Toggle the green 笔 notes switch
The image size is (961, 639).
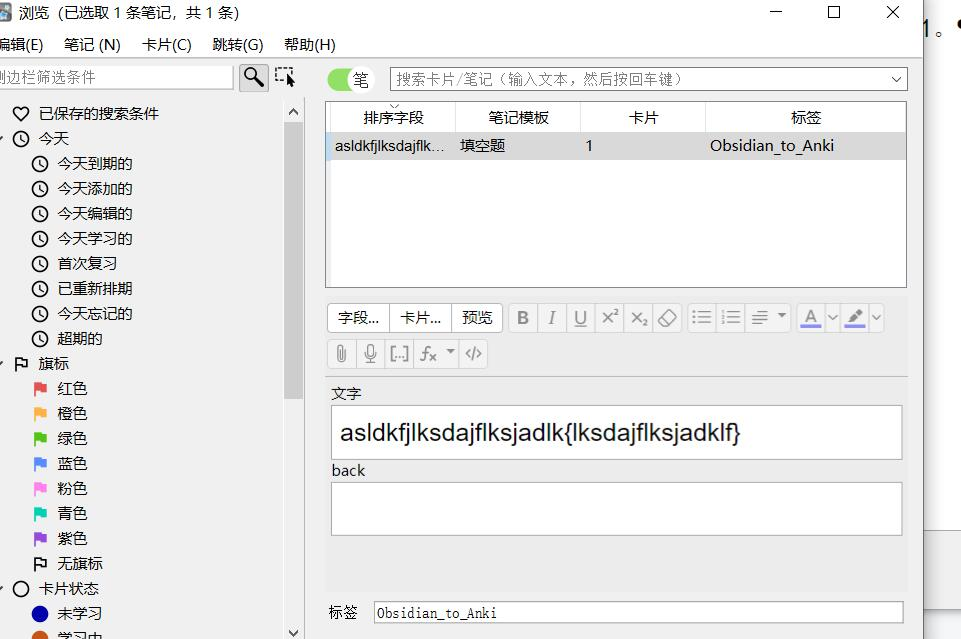coord(340,78)
